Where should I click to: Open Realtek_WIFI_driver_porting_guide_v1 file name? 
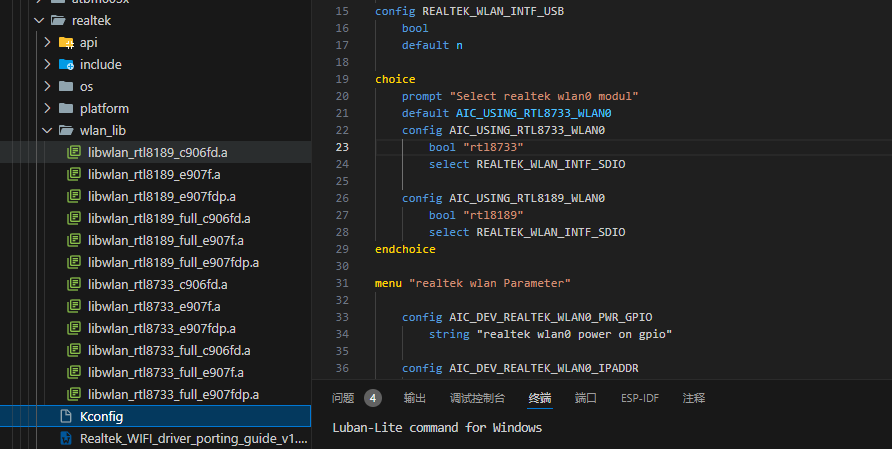coord(193,439)
